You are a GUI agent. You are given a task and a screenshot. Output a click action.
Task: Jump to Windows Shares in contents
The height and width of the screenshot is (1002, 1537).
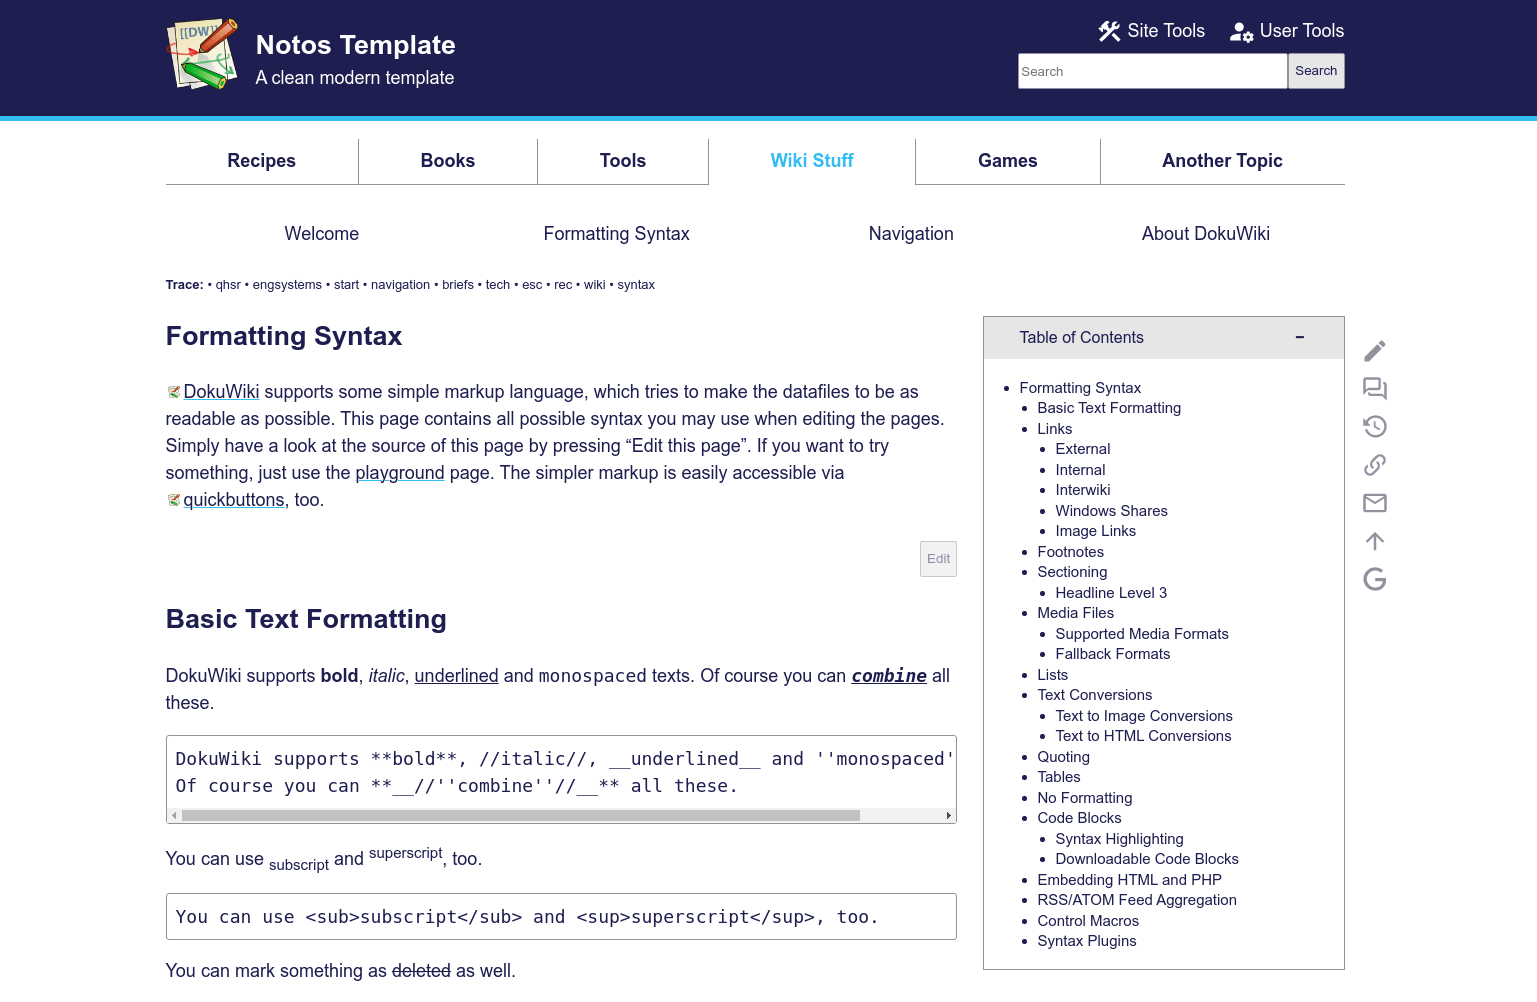pos(1111,511)
